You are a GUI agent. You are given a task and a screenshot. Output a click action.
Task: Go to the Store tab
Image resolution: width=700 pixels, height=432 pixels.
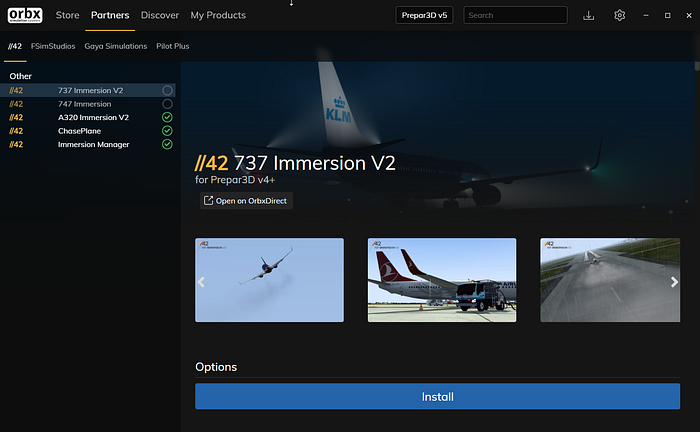(x=67, y=15)
